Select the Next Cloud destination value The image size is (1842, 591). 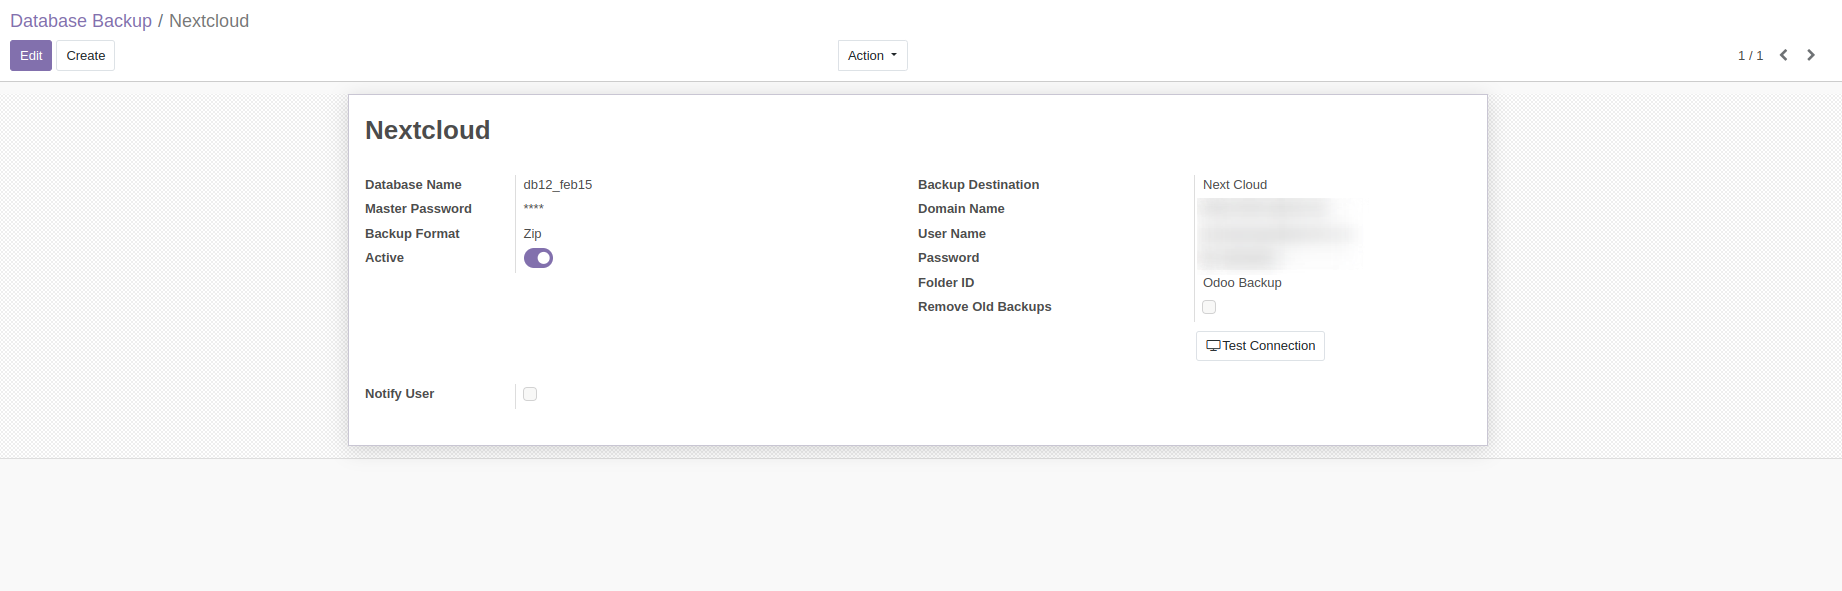click(x=1235, y=185)
